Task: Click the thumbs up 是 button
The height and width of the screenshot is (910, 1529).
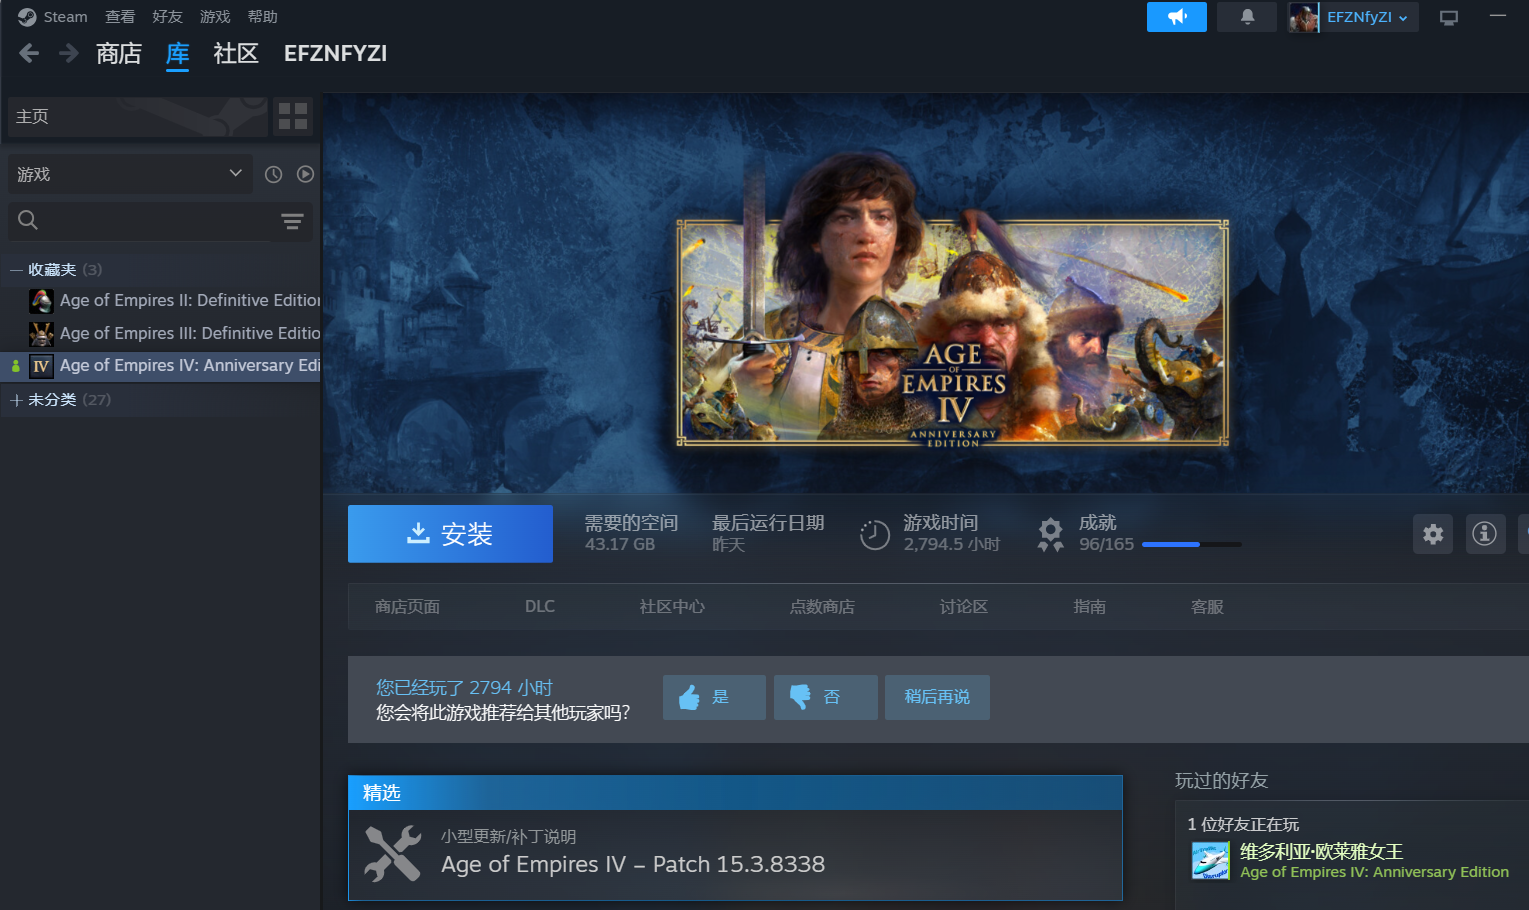Action: [713, 697]
